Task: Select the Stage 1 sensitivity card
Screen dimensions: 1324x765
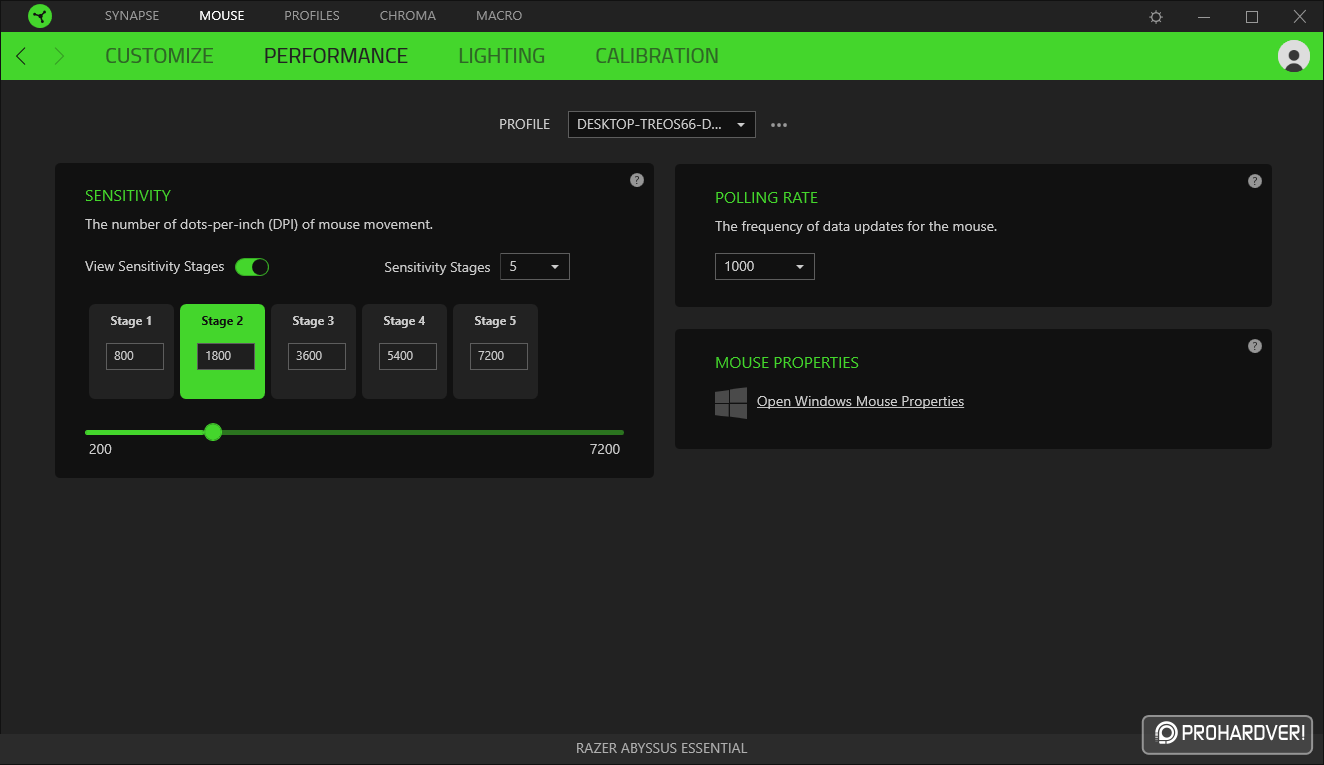Action: (131, 352)
